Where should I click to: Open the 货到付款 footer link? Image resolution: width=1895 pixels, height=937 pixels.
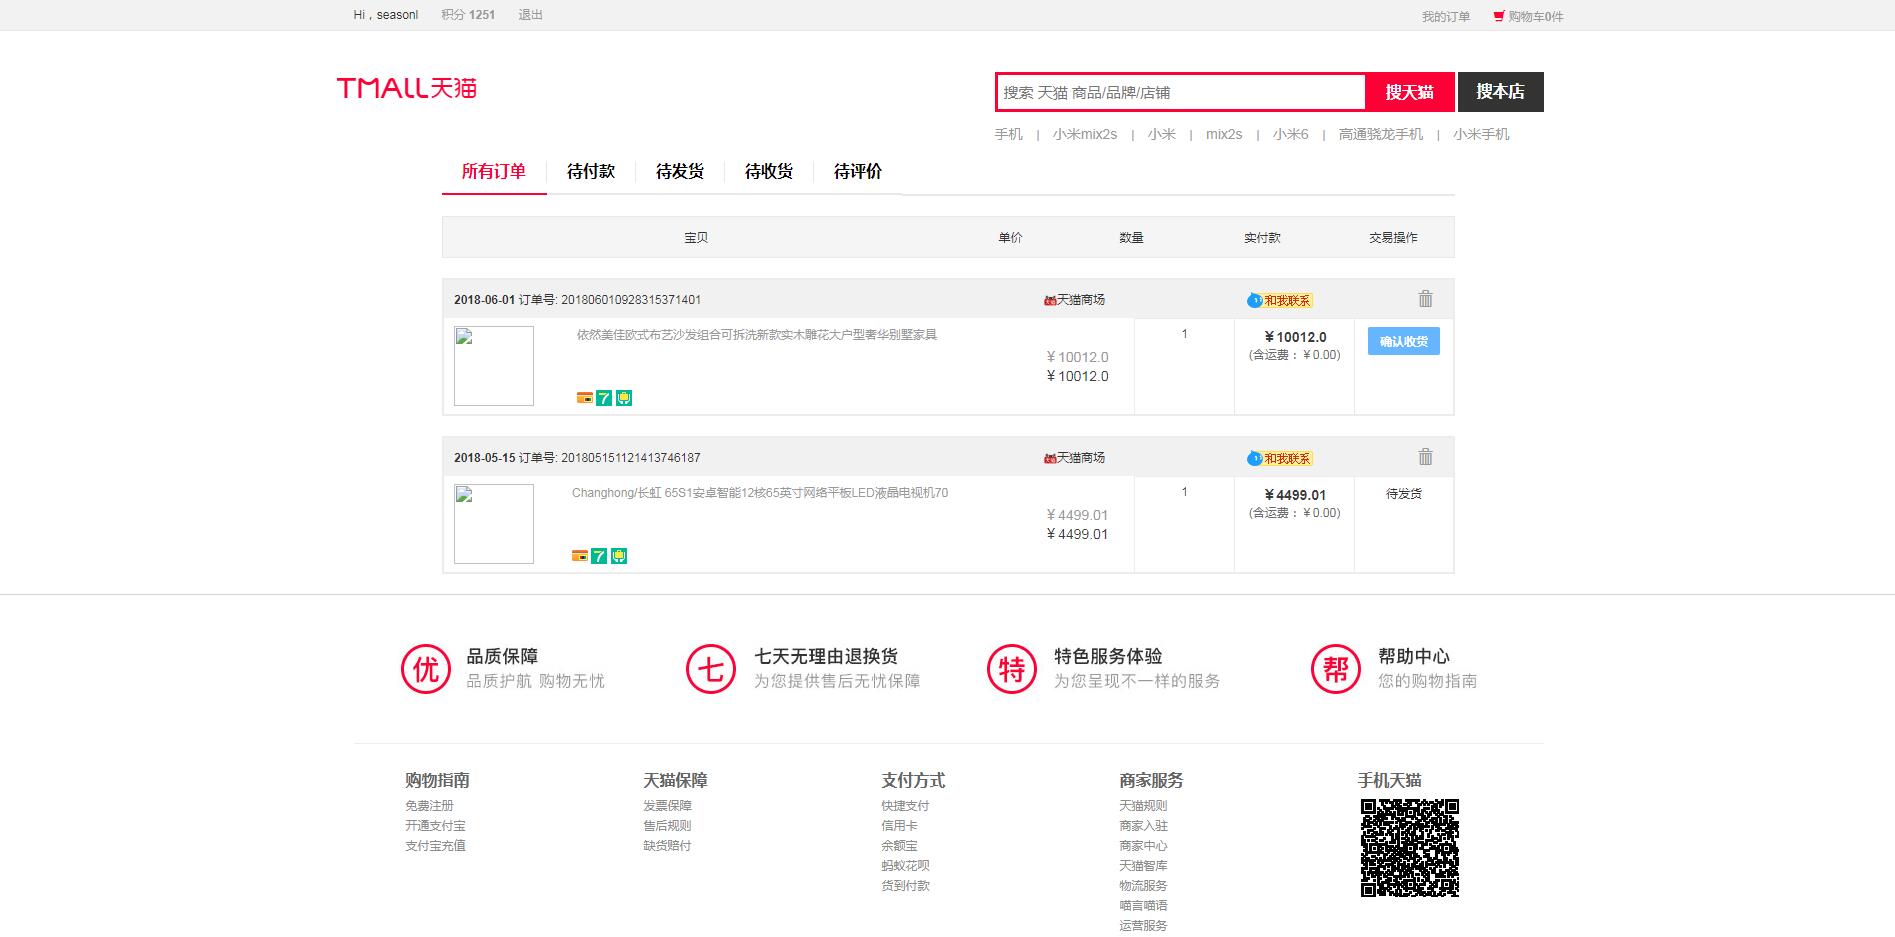[905, 886]
